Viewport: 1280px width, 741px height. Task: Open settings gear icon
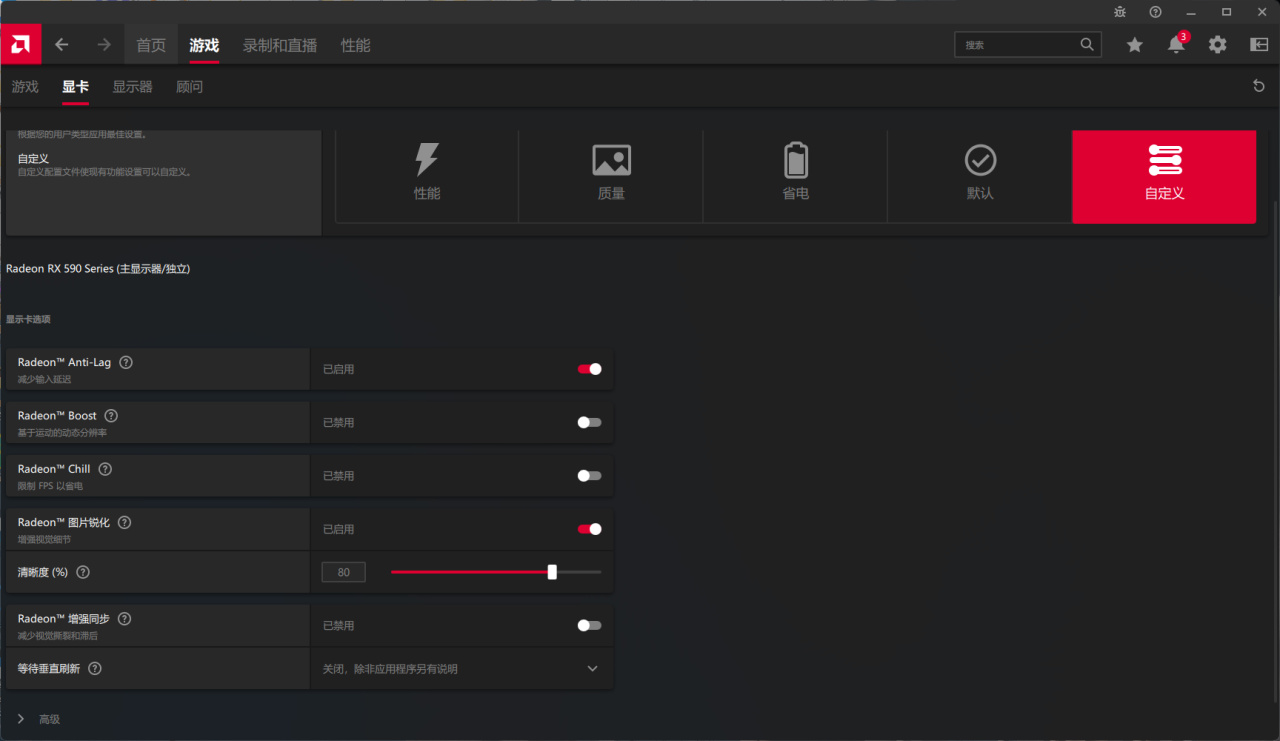click(x=1217, y=45)
